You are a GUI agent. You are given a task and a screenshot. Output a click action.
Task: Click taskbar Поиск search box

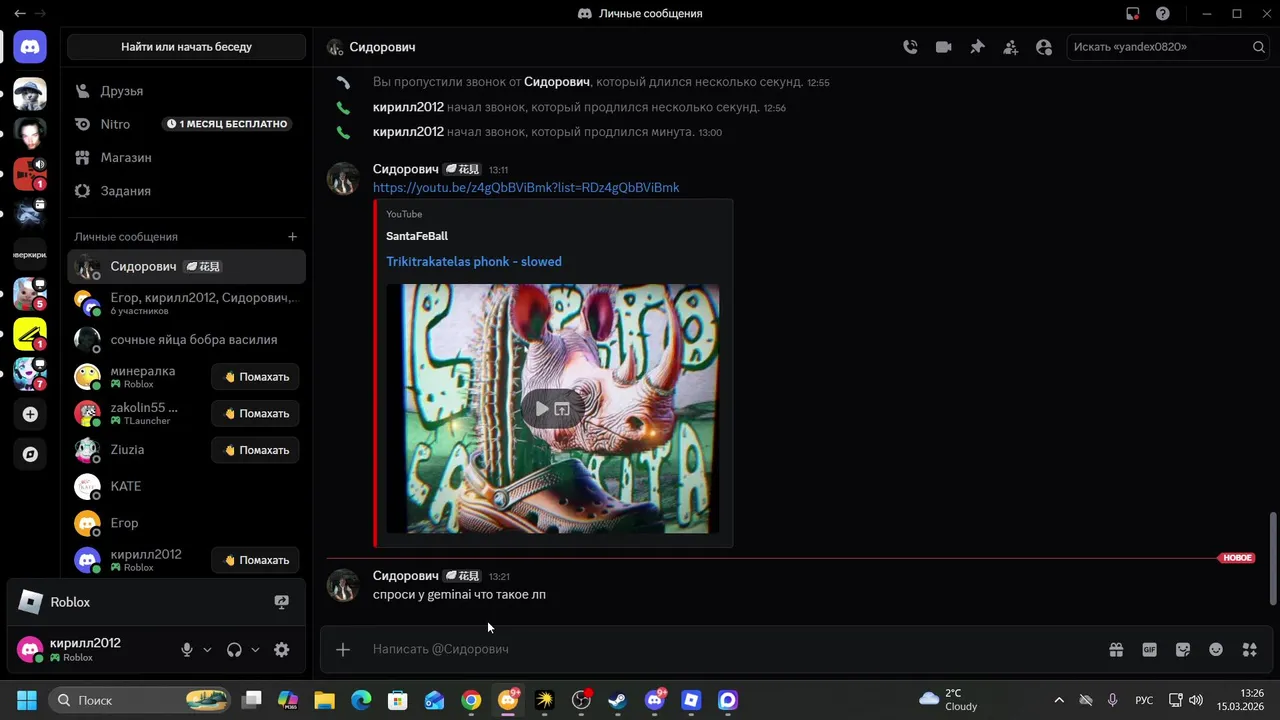pos(139,700)
